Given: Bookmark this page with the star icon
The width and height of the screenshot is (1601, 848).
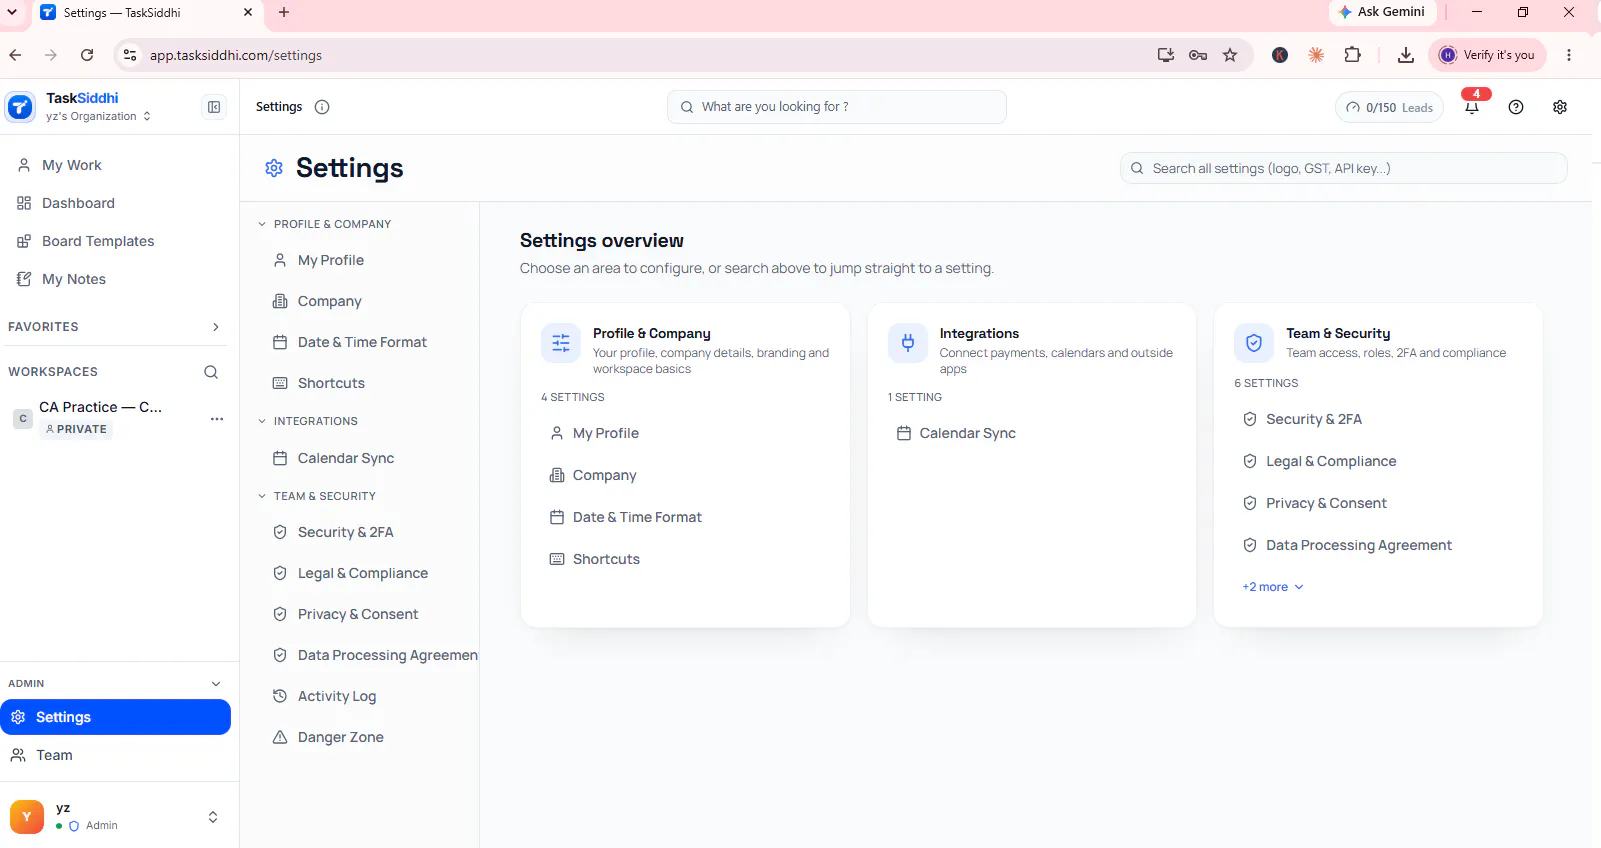Looking at the screenshot, I should coord(1230,55).
